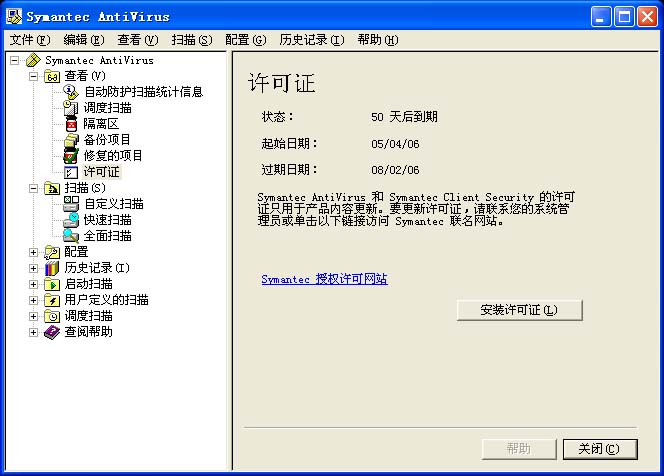Viewport: 664px width, 476px height.
Task: Select the 修复的项目 tree label
Action: pos(113,156)
